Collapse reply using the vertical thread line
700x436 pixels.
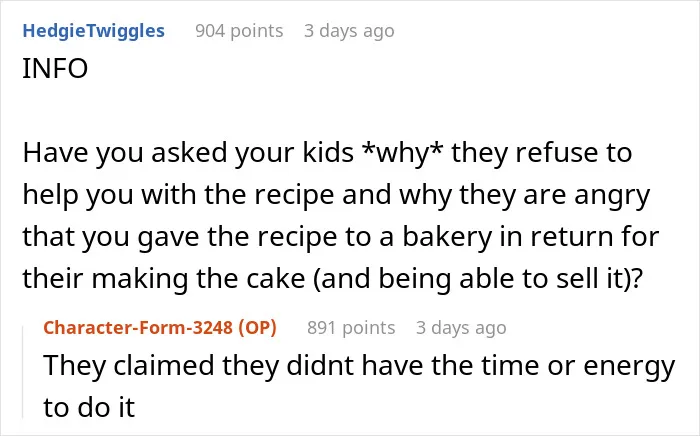[x=23, y=372]
